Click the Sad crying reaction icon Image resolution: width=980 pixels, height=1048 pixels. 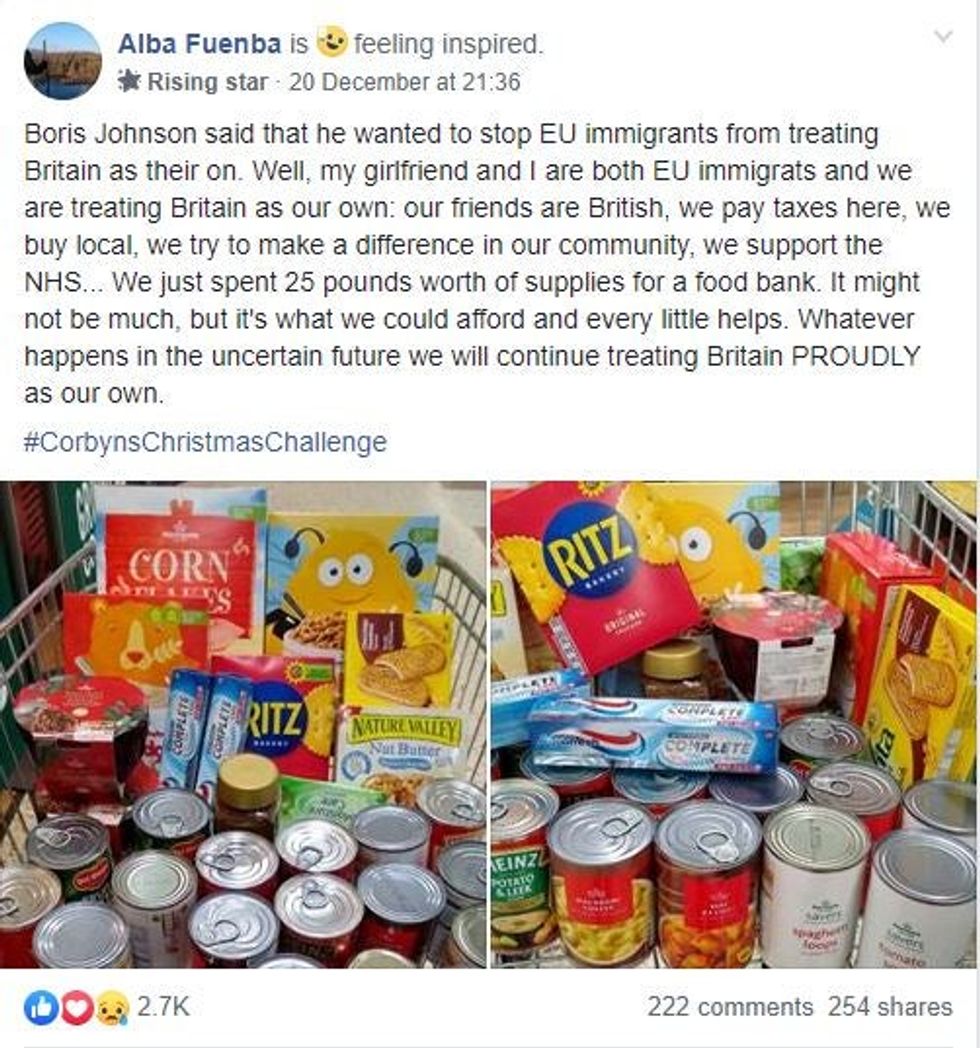pos(114,1008)
